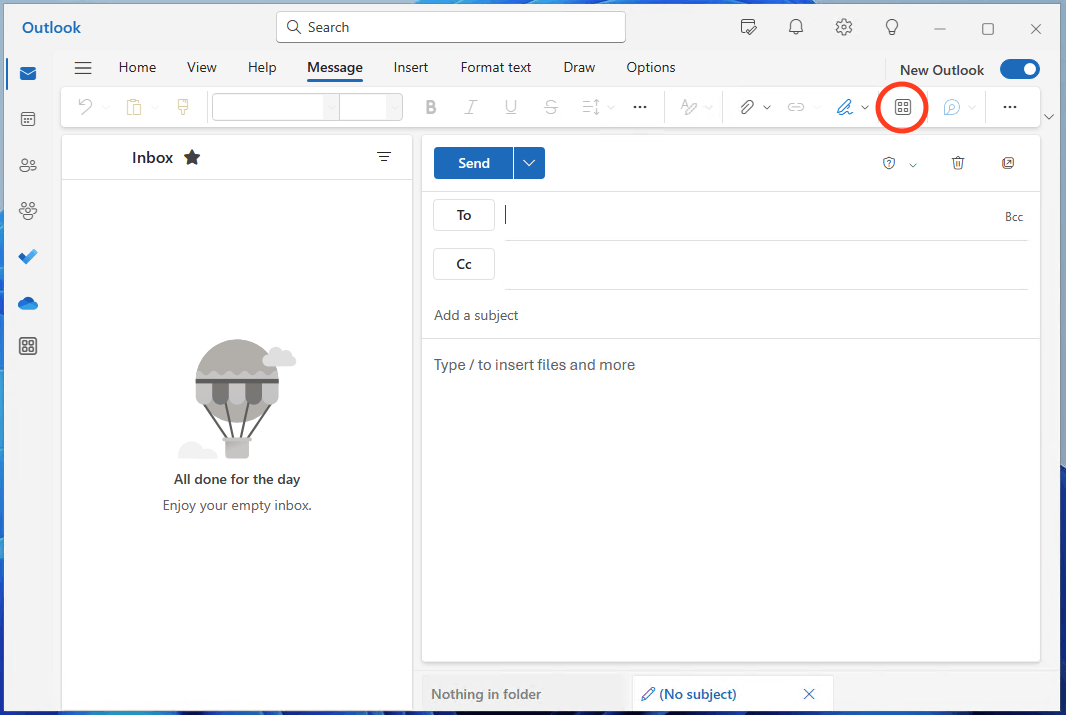Open the Calendar from the left sidebar
The image size is (1066, 715).
[28, 118]
